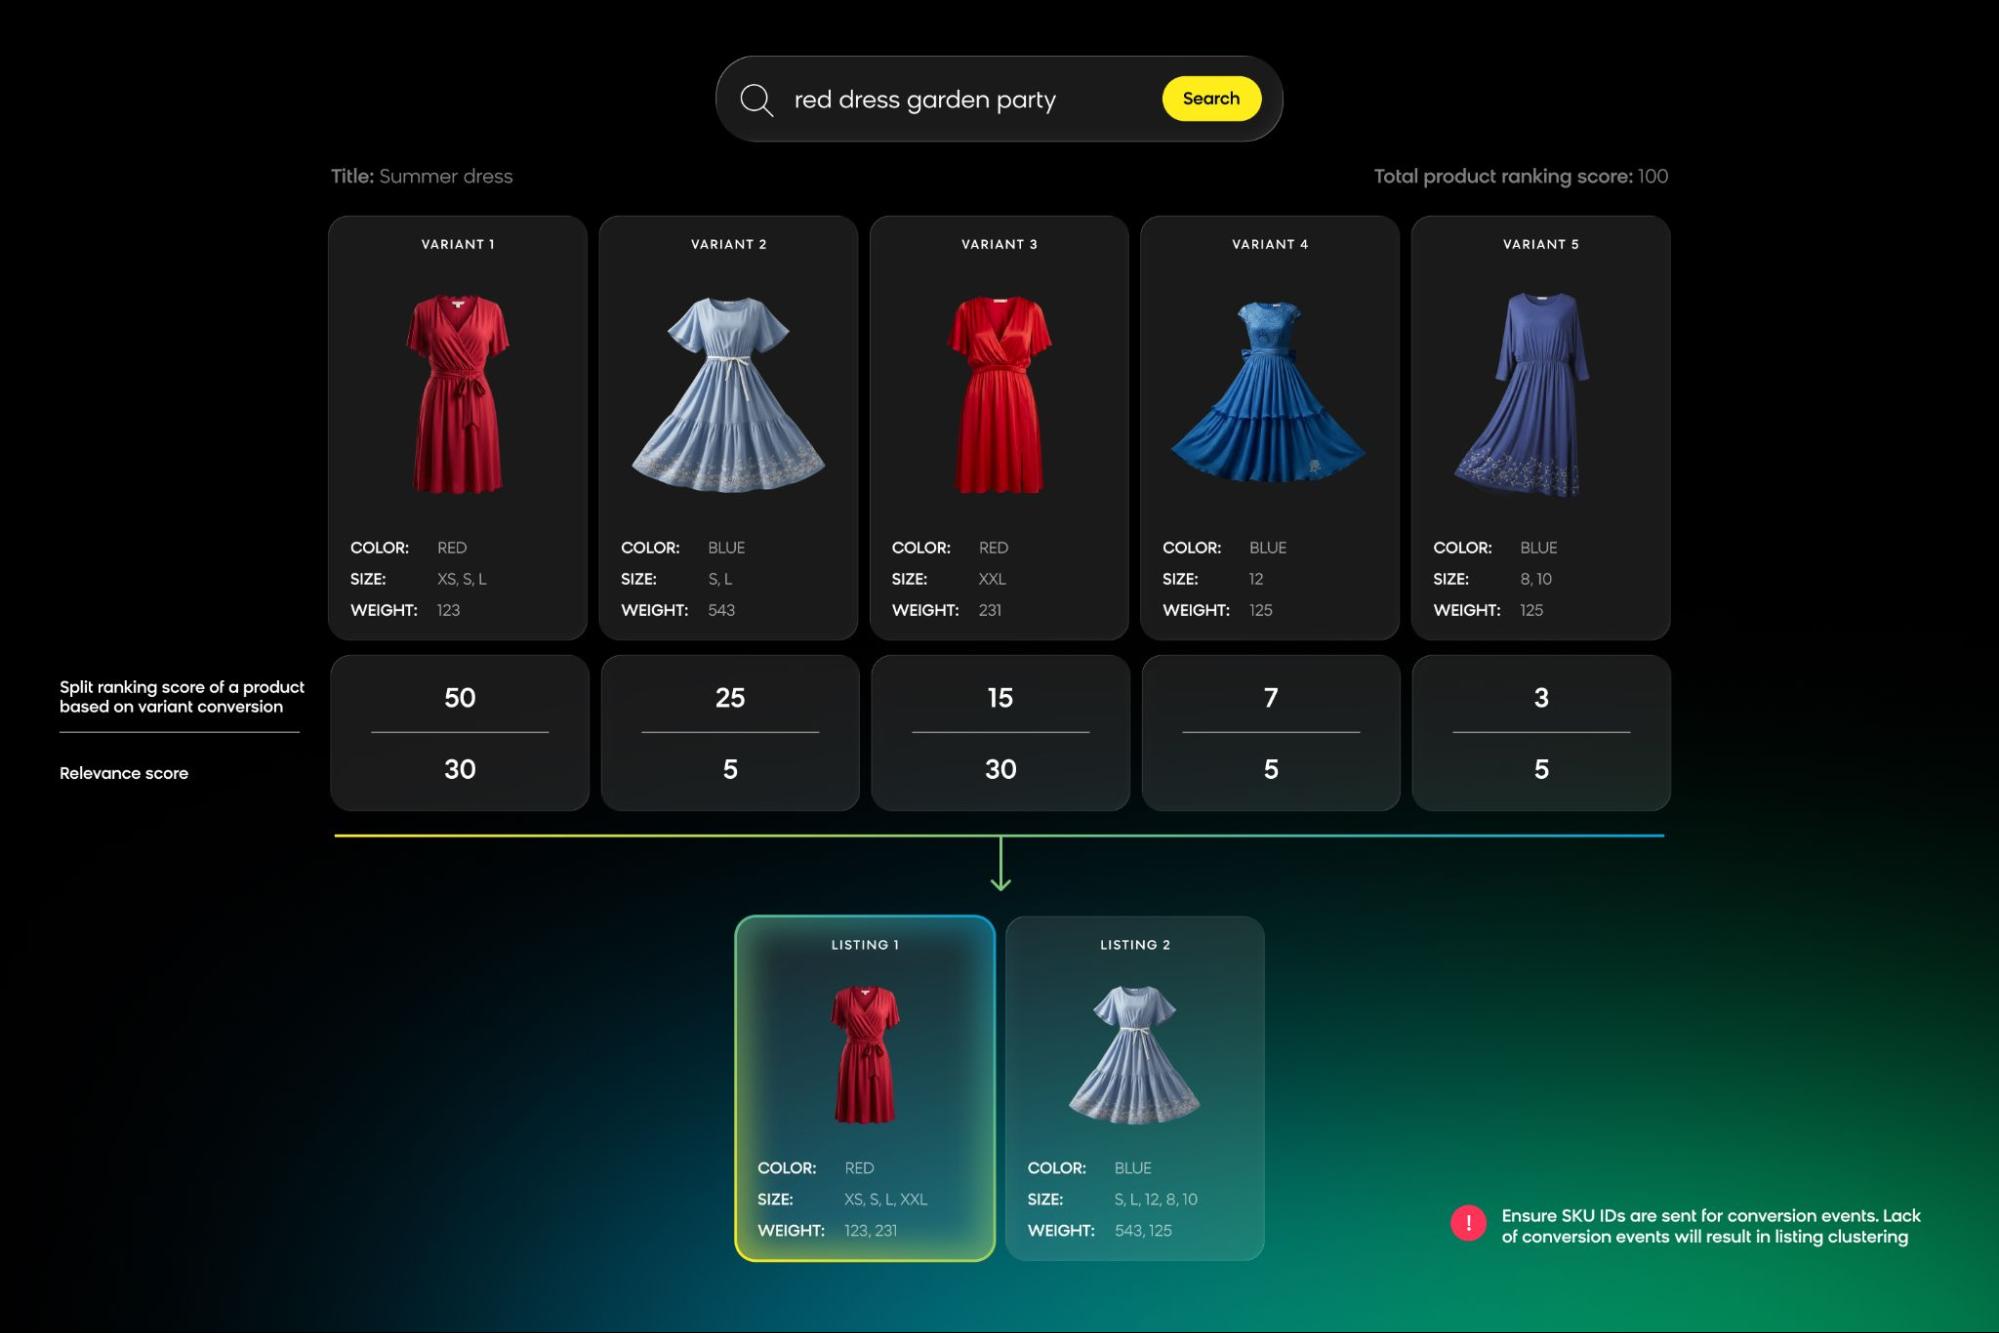Viewport: 1999px width, 1333px height.
Task: Select the Variant 1 red dress image
Action: [458, 394]
